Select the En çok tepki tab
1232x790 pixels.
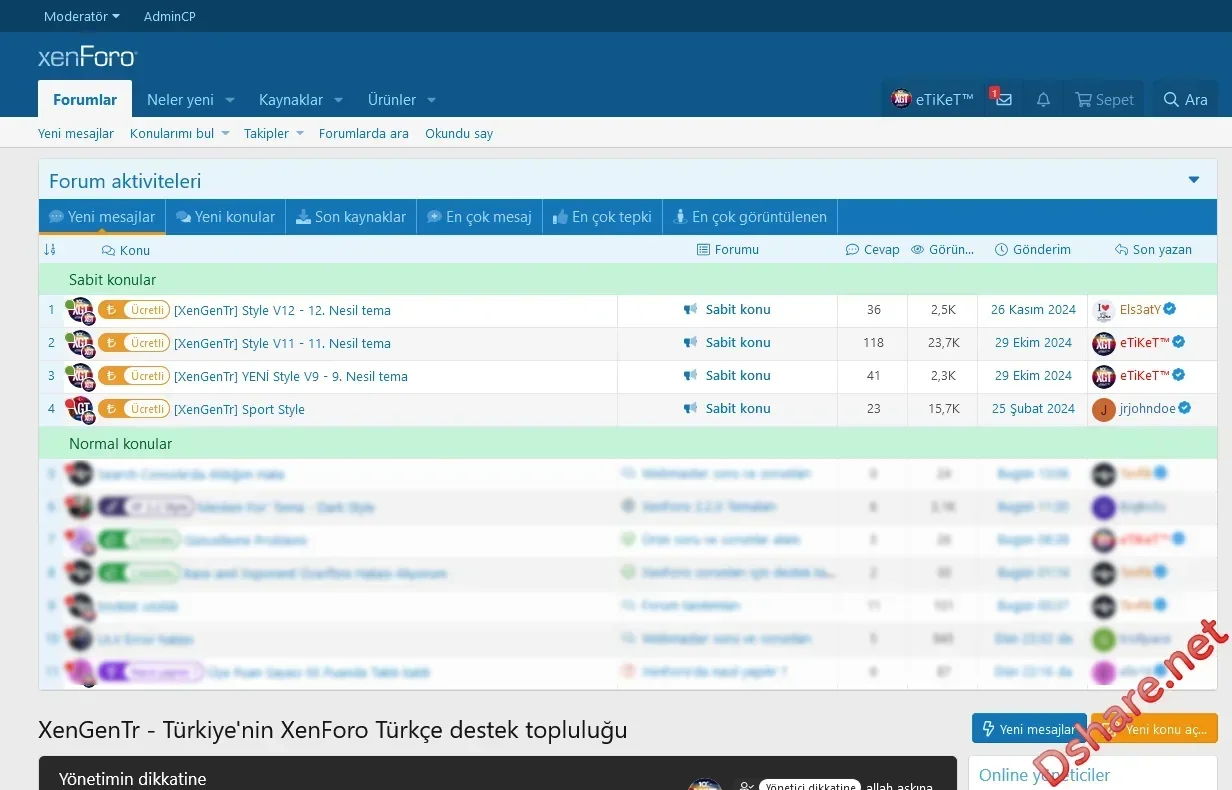pos(602,216)
